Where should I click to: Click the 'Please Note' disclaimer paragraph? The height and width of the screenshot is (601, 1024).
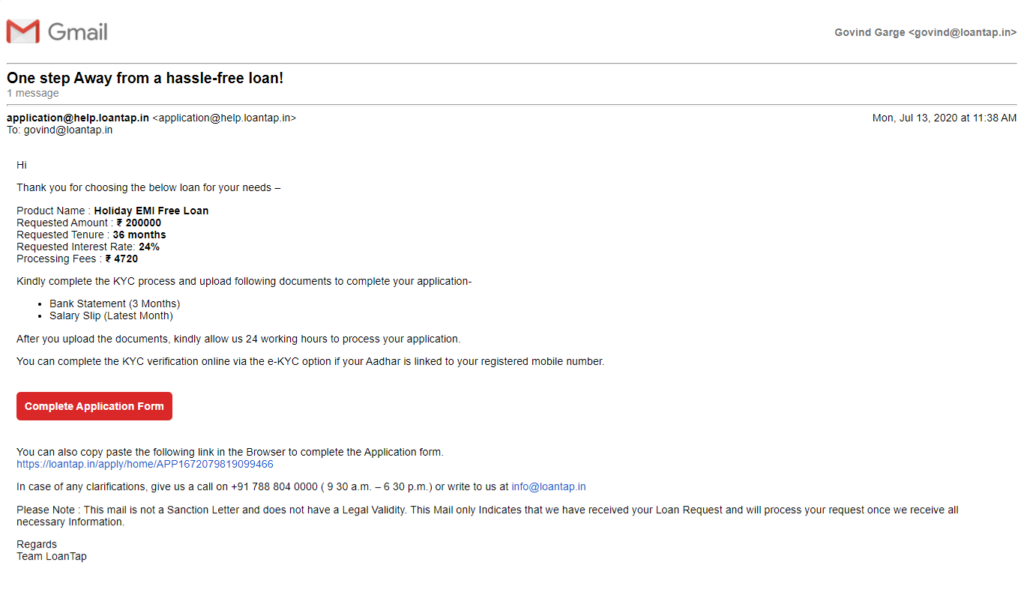487,516
